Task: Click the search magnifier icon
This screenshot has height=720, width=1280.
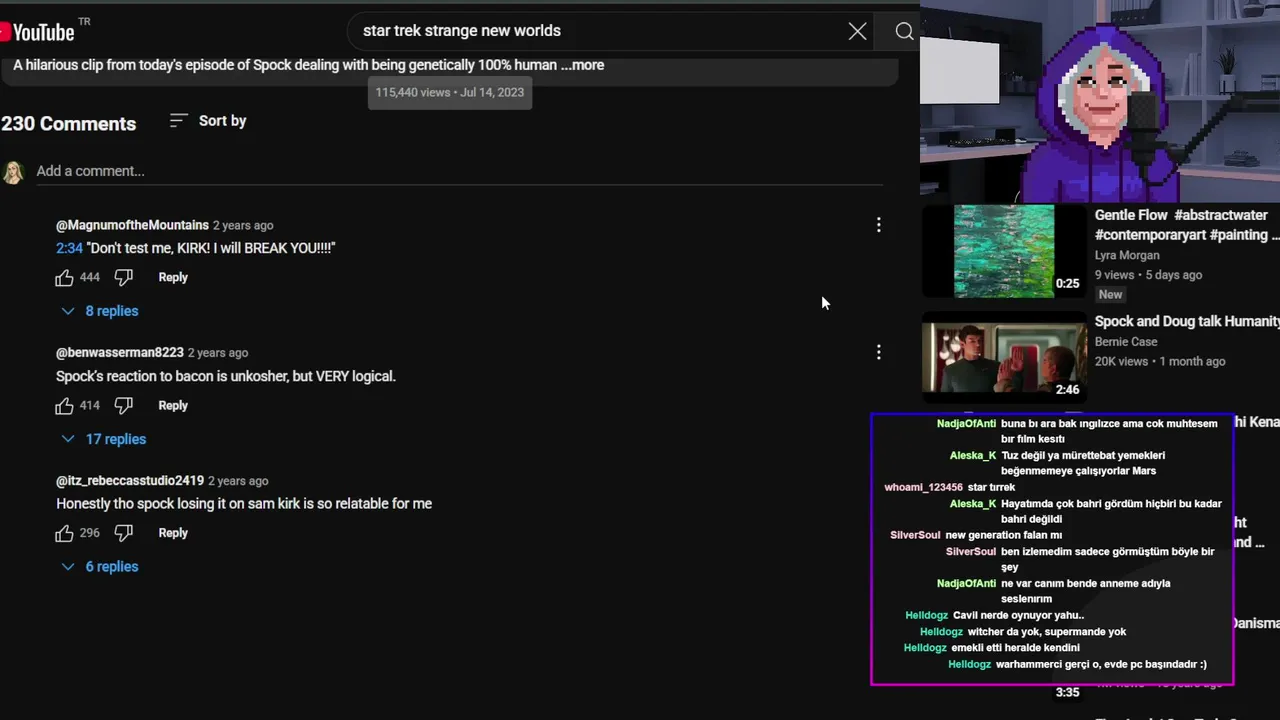Action: pos(904,31)
